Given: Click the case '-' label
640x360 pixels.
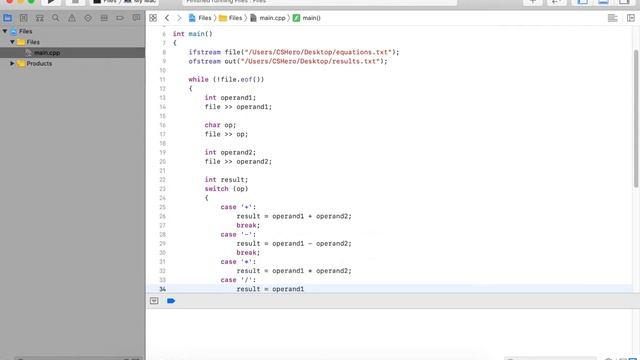Looking at the screenshot, I should click(x=238, y=234).
